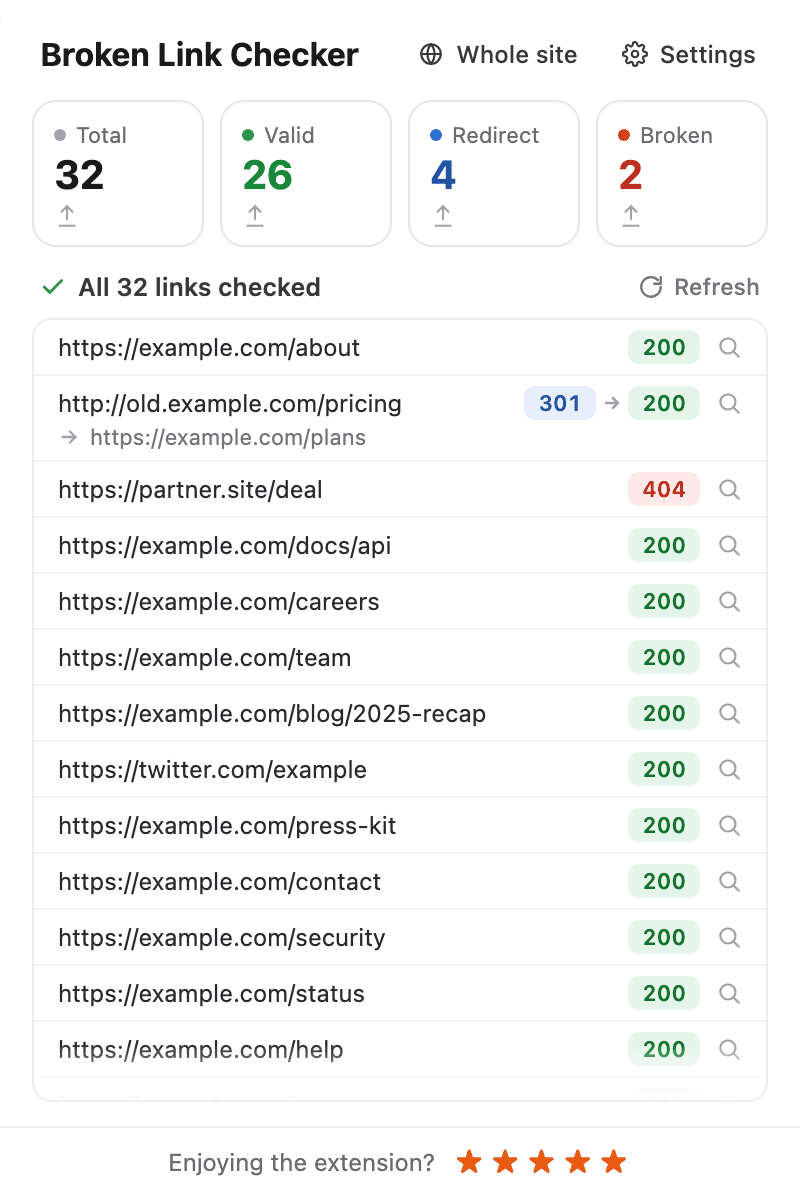Open the https://partner.site/deal URL
800x1200 pixels.
click(x=190, y=490)
